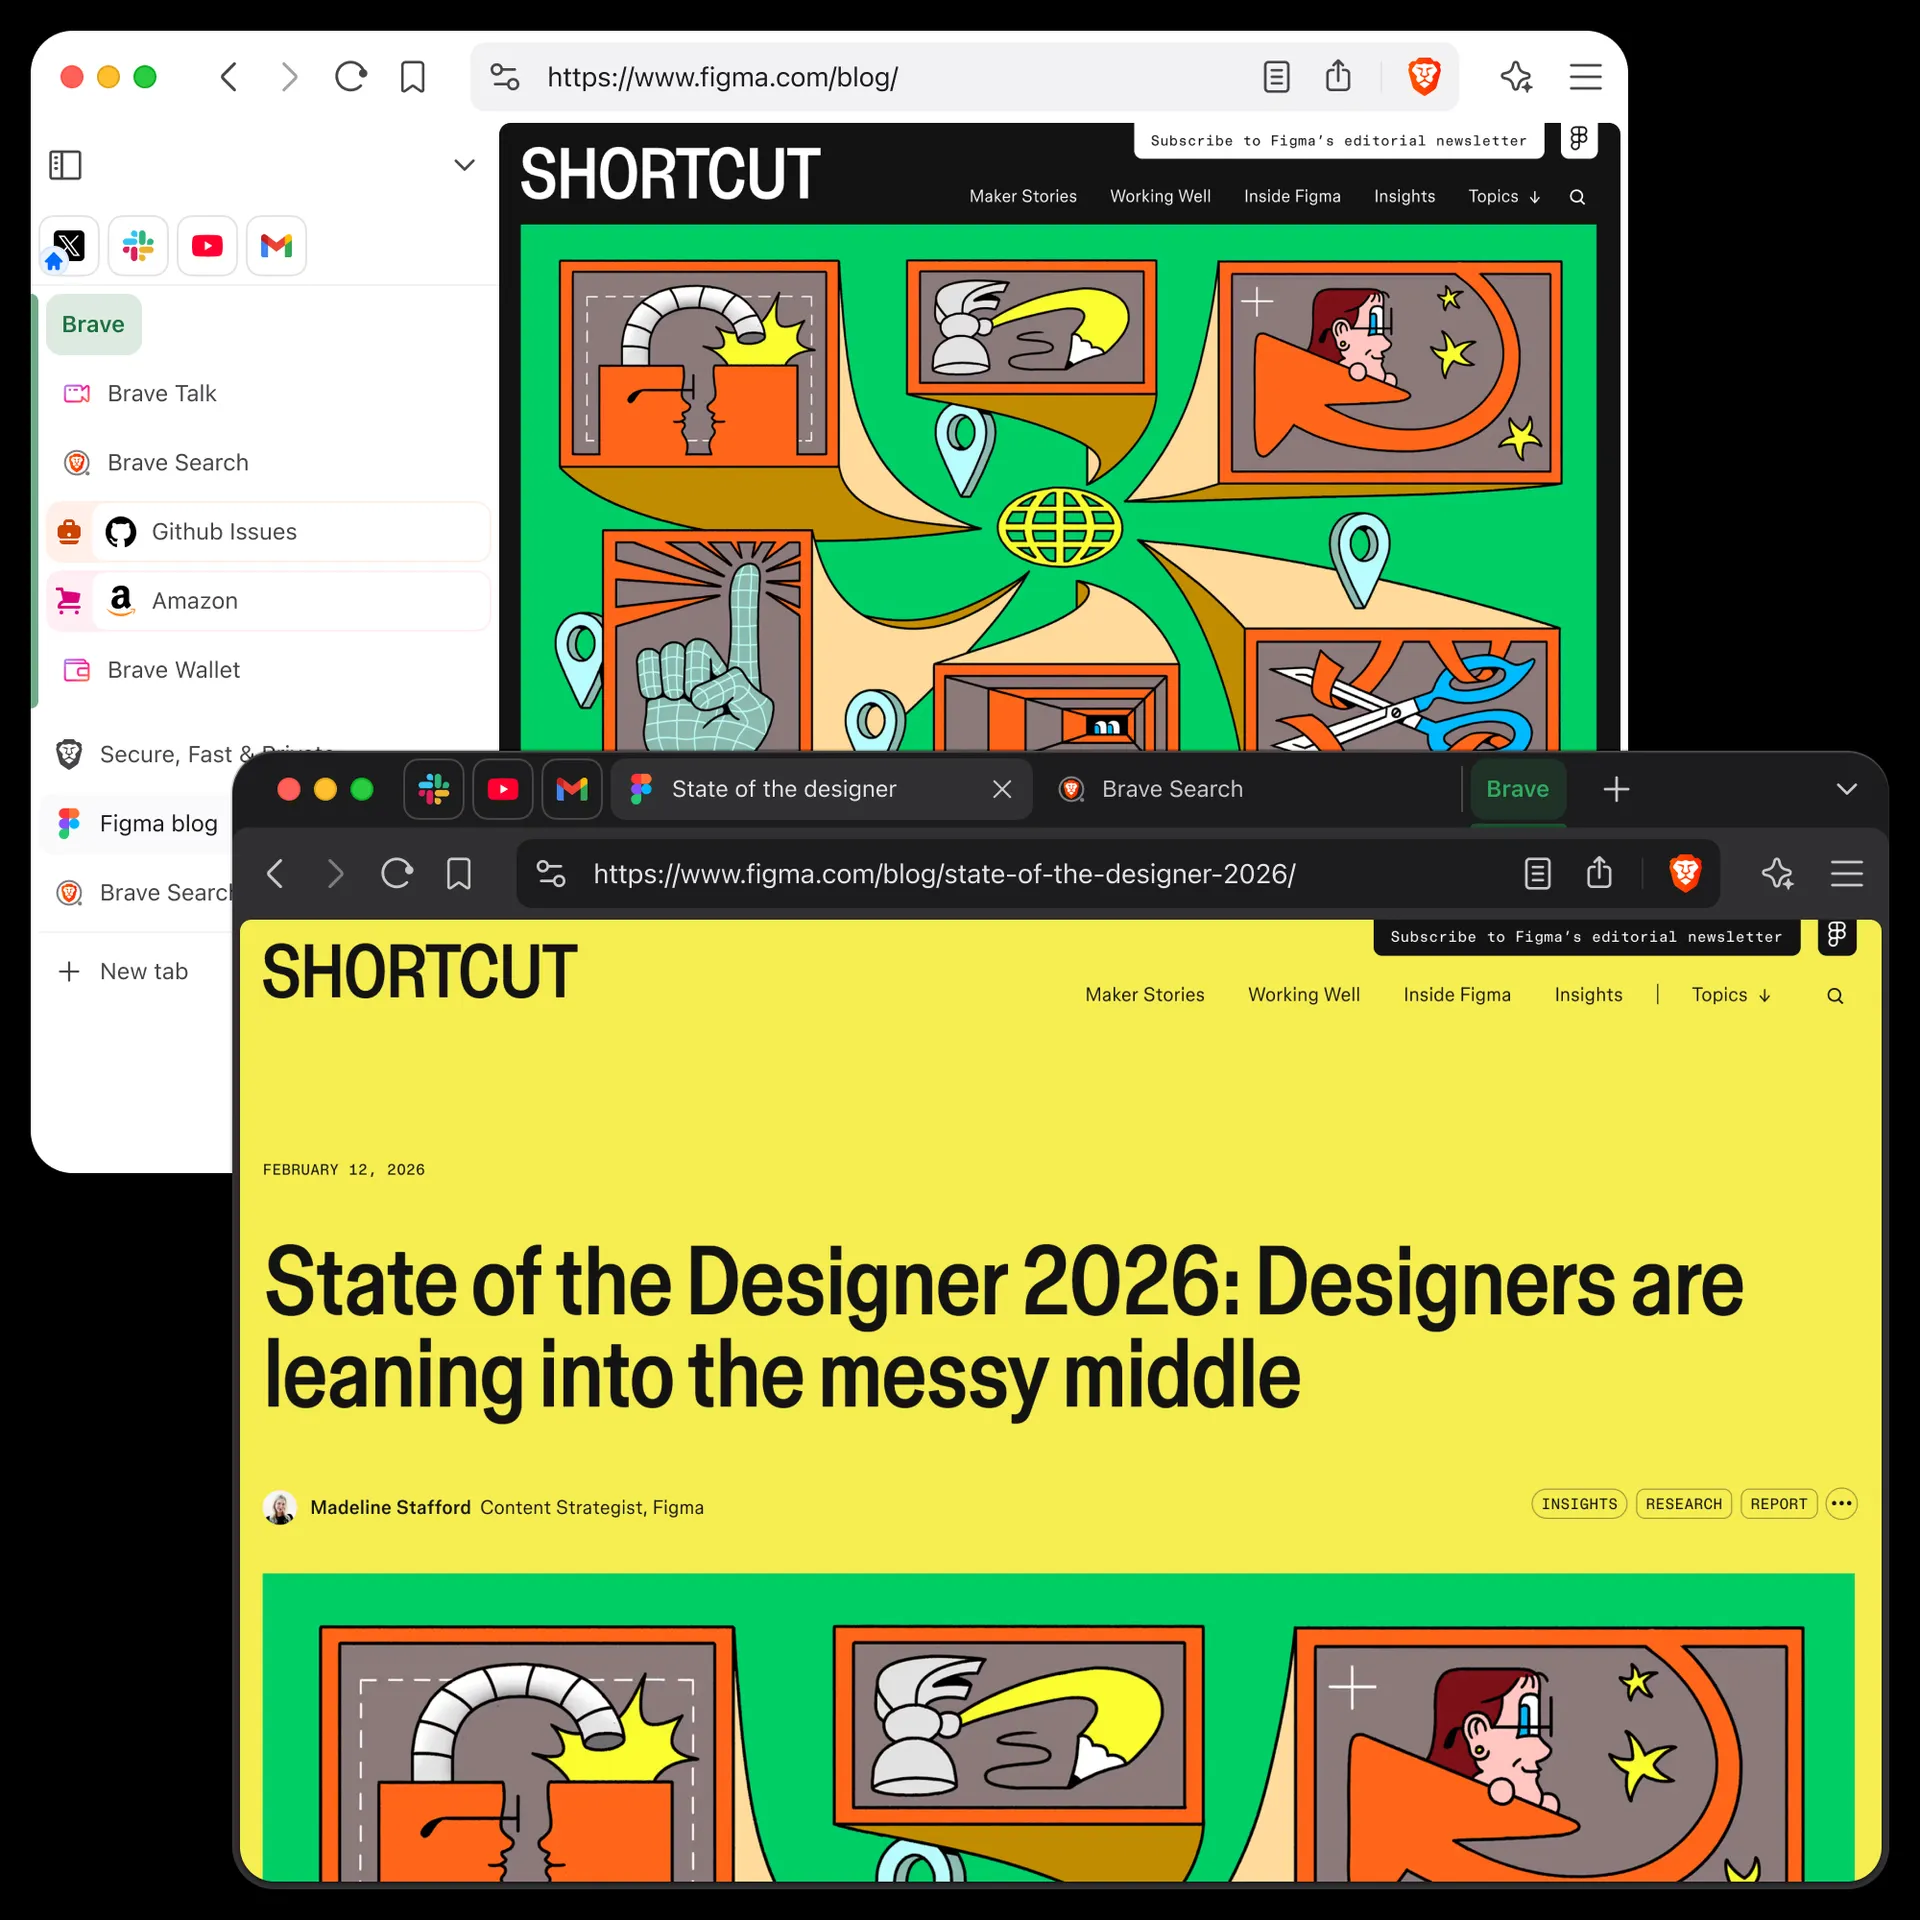
Task: Open the browser hamburger menu
Action: pos(1846,873)
